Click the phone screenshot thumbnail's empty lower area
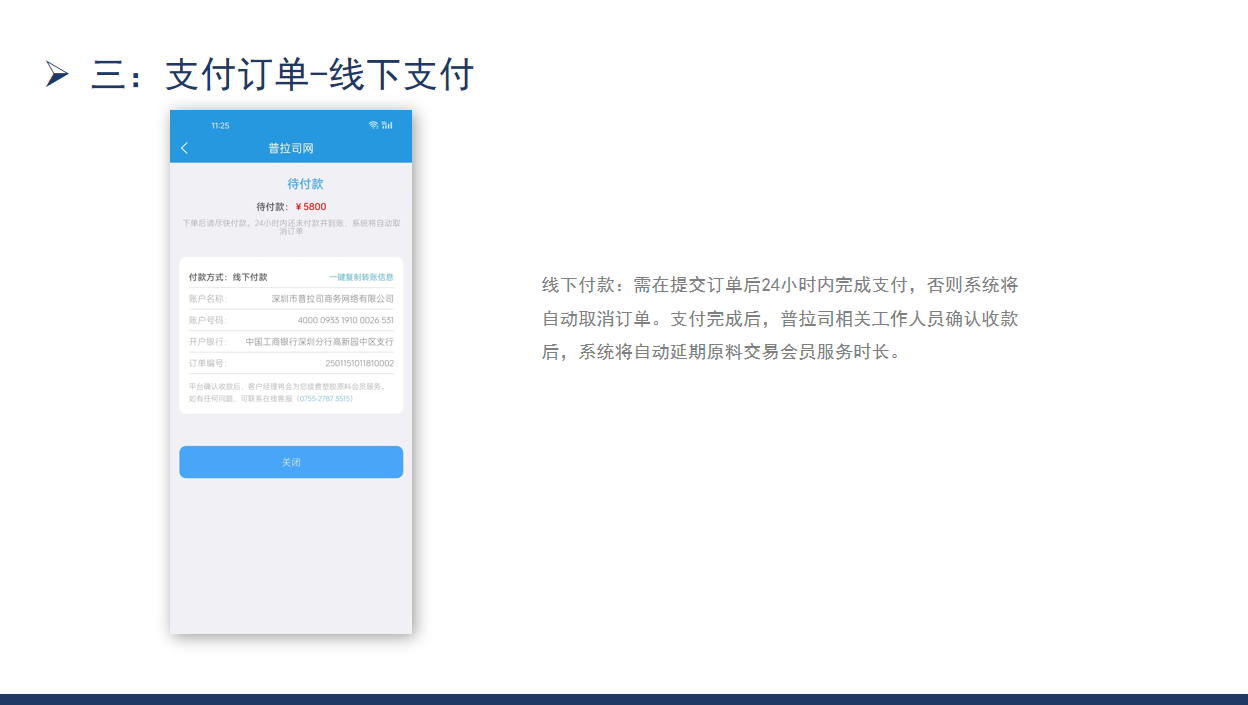The height and width of the screenshot is (705, 1248). point(291,555)
